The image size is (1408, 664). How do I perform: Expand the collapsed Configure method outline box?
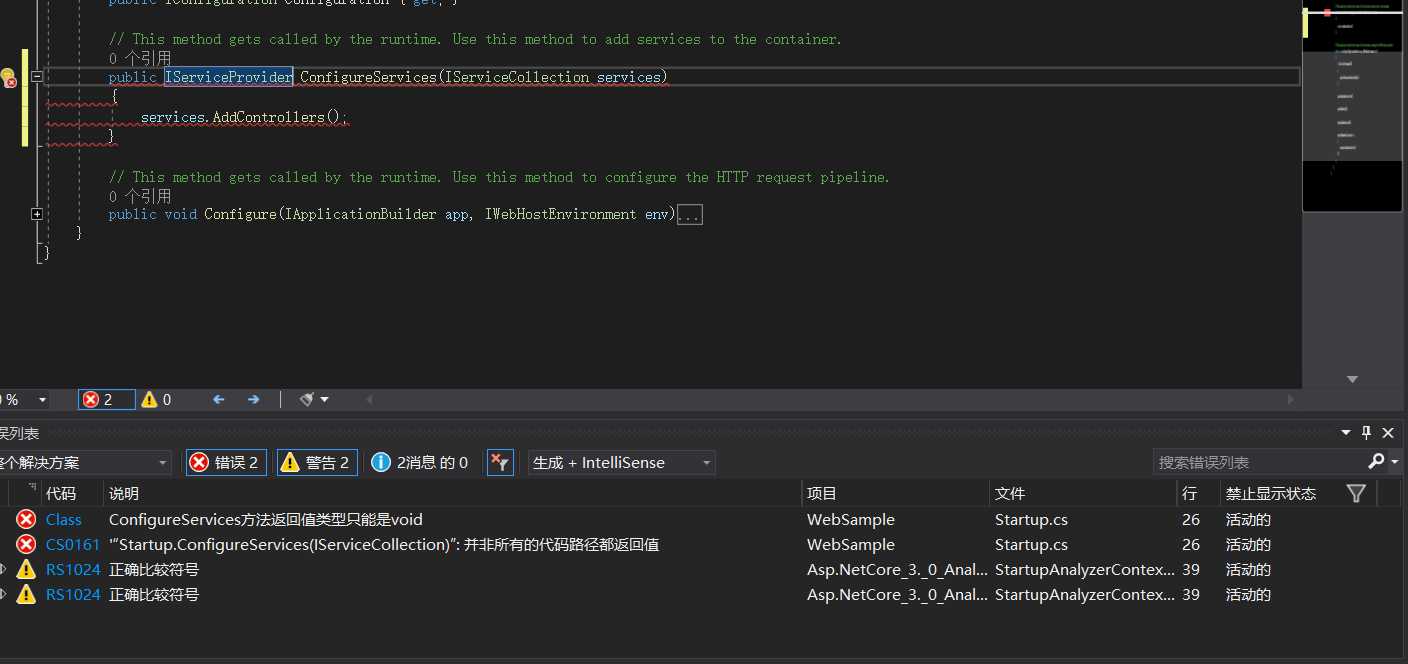point(37,214)
